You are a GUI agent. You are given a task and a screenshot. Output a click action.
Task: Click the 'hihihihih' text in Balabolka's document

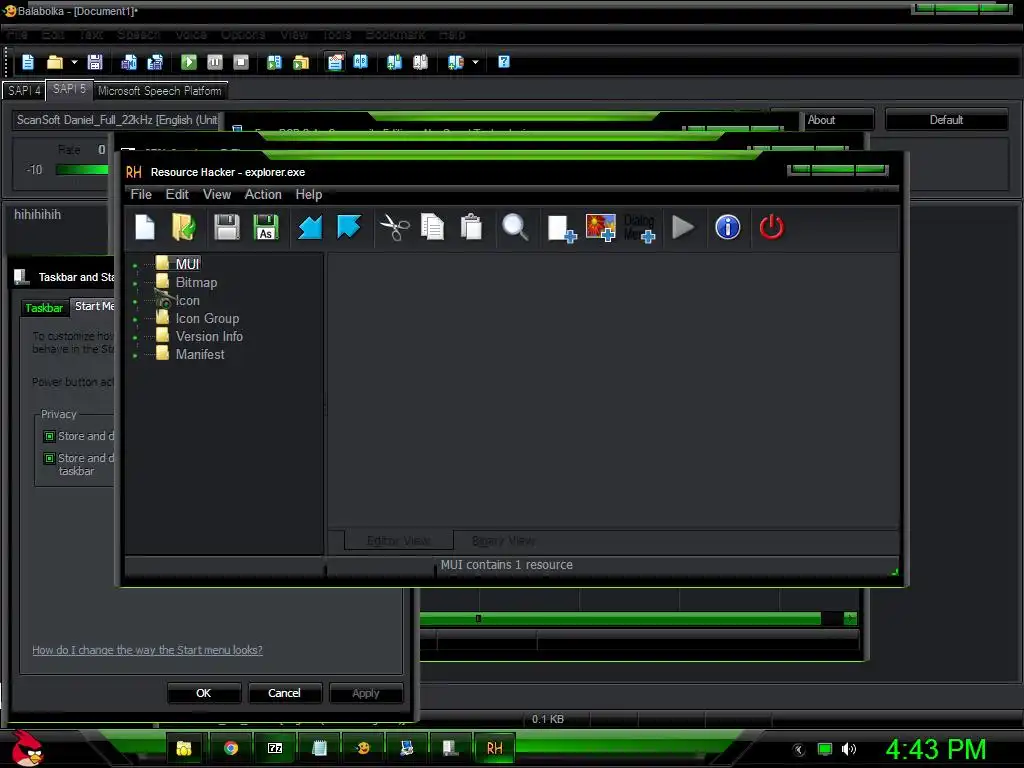coord(38,215)
